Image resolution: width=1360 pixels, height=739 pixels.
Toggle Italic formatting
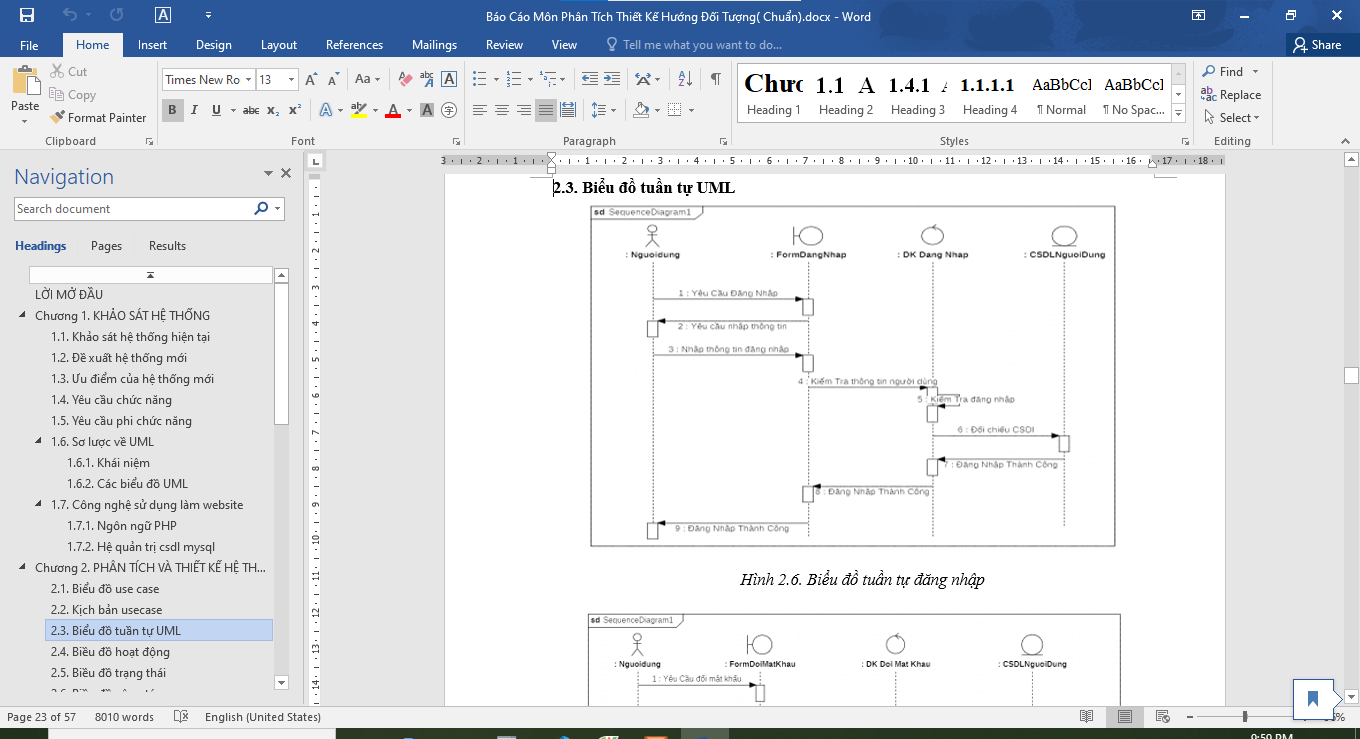point(194,110)
